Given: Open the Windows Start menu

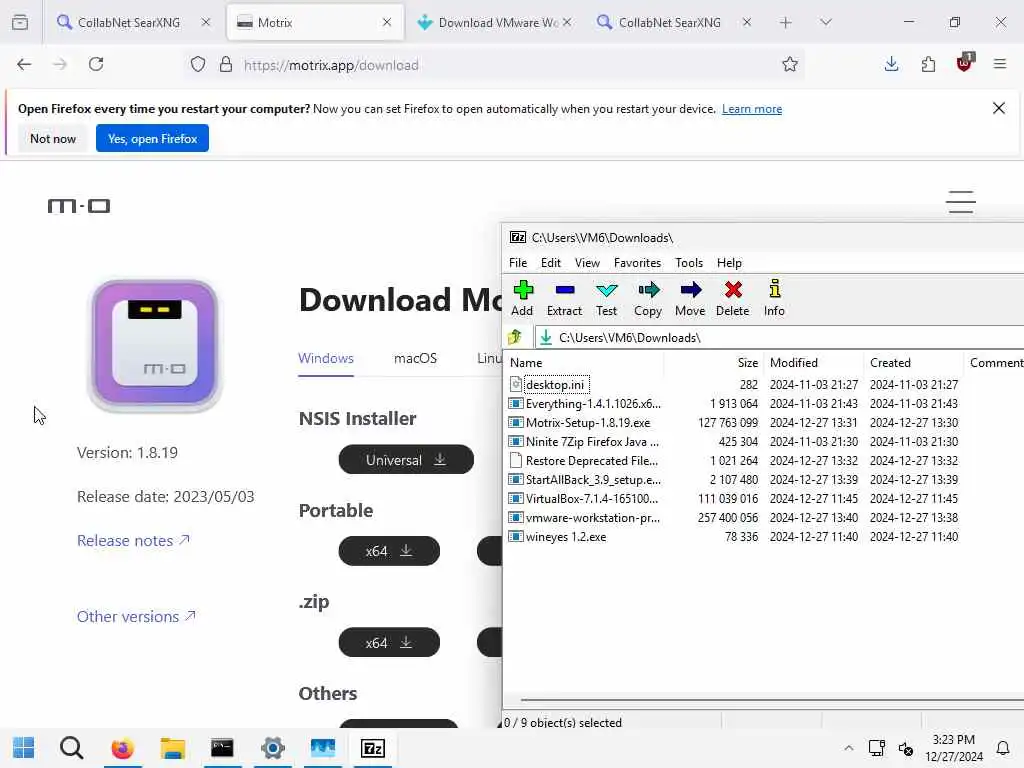Looking at the screenshot, I should coord(24,748).
